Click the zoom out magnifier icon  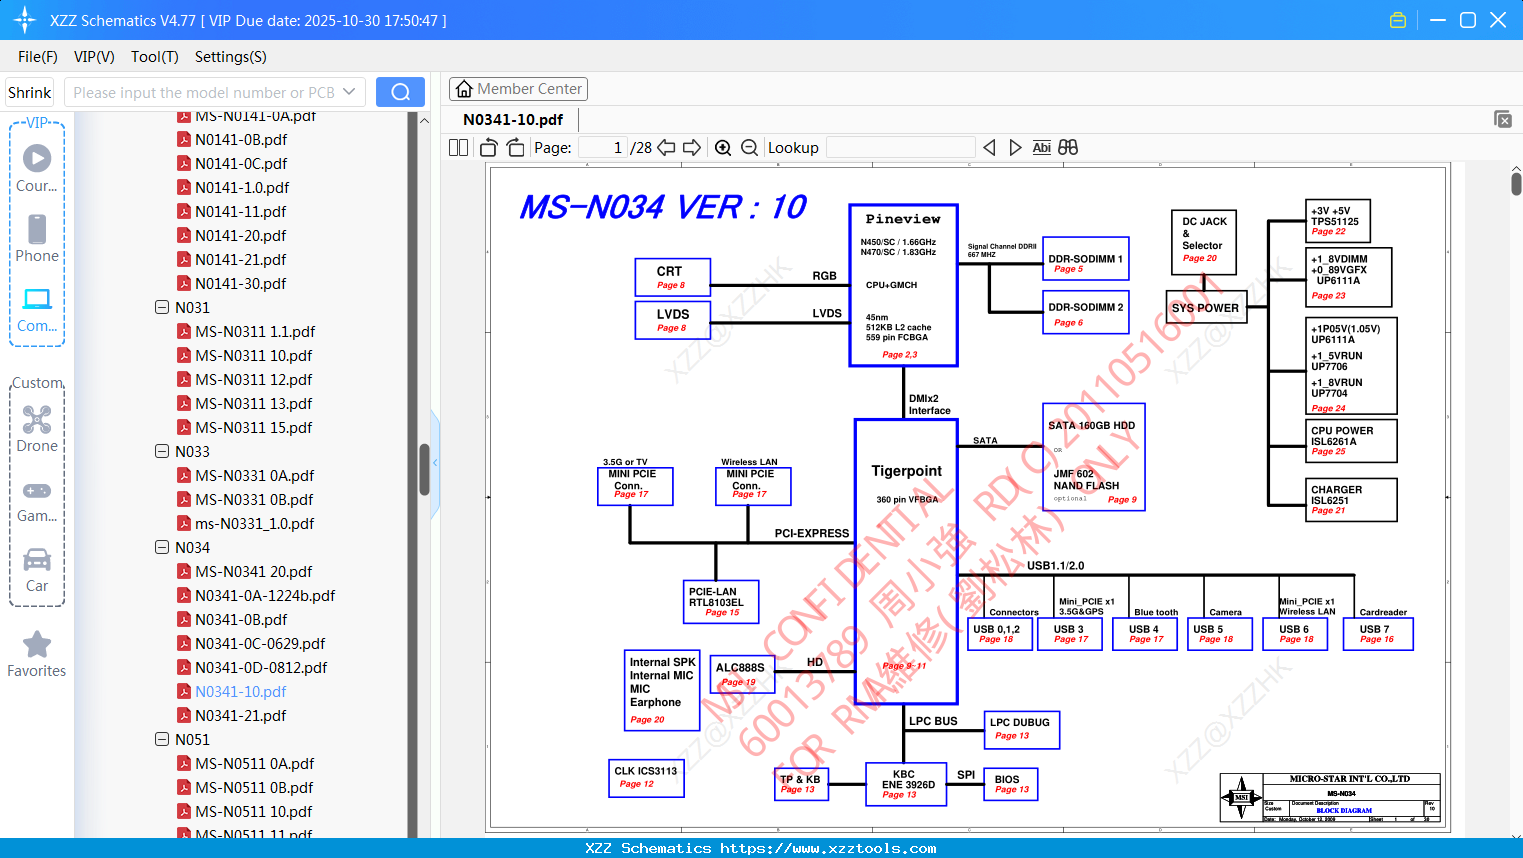coord(750,148)
